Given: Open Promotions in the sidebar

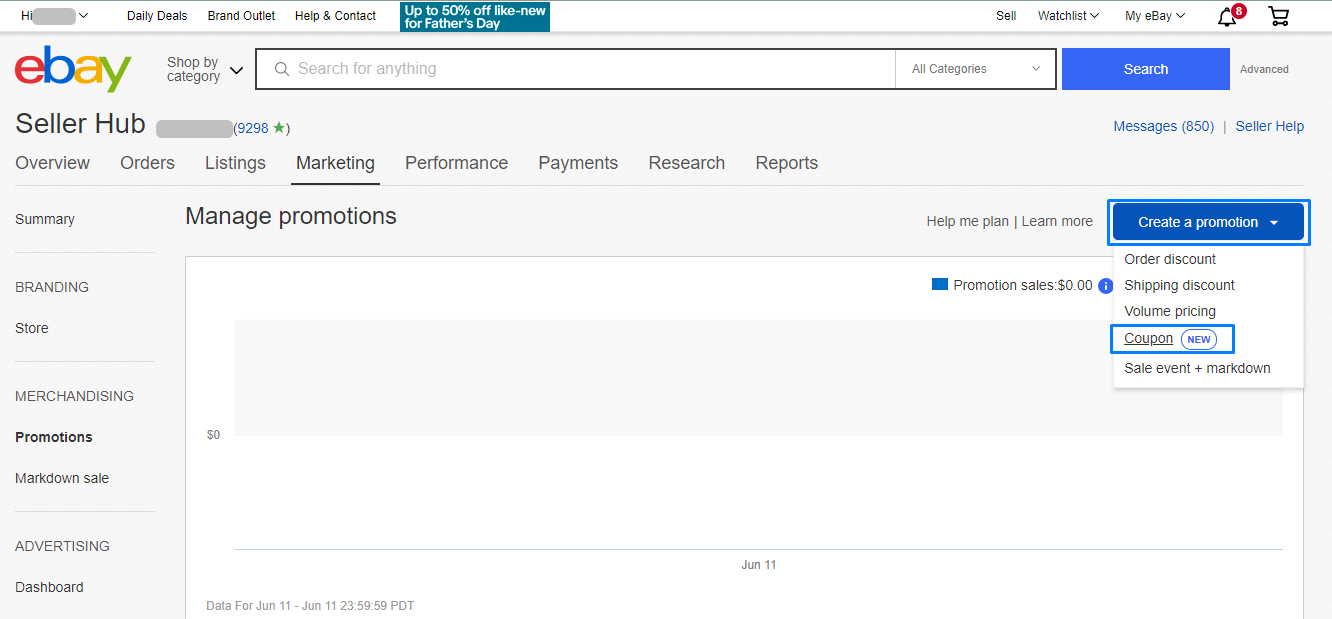Looking at the screenshot, I should point(54,437).
